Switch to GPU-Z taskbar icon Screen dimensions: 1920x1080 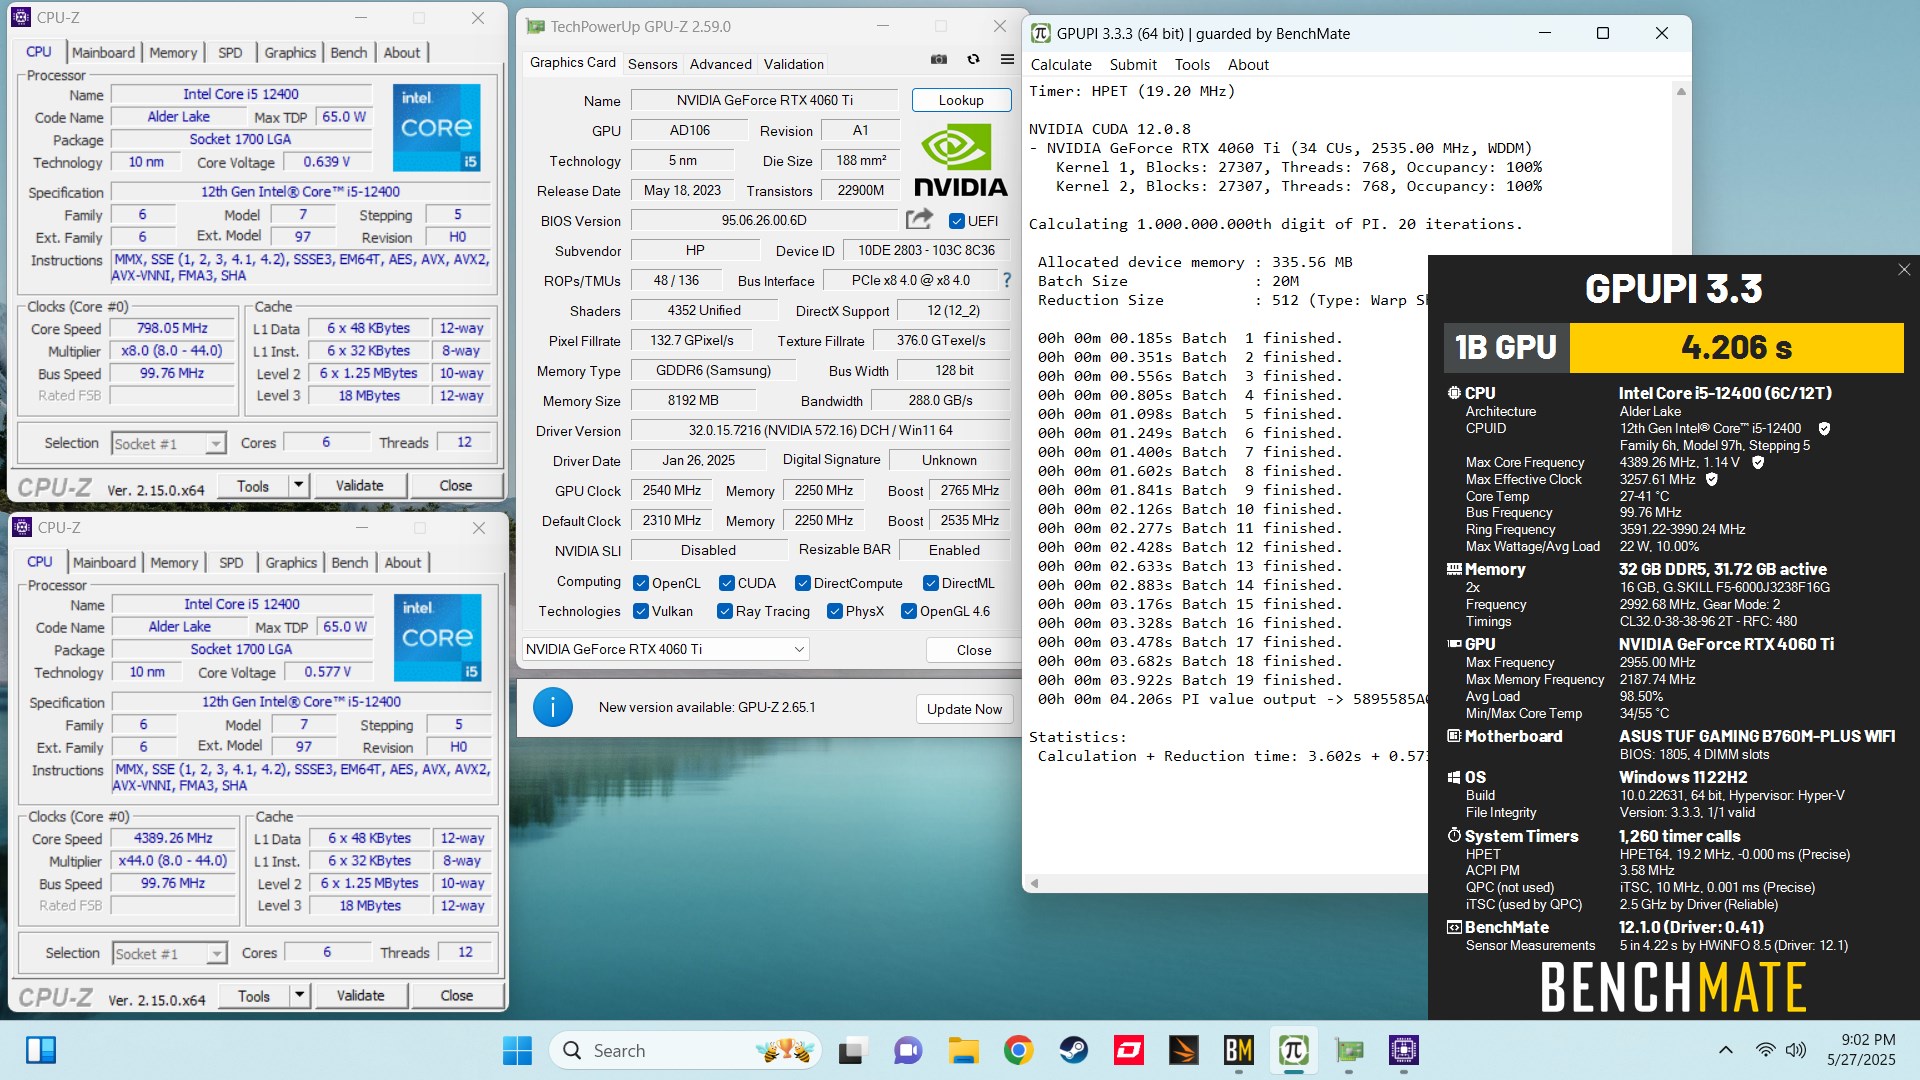(x=1349, y=1050)
